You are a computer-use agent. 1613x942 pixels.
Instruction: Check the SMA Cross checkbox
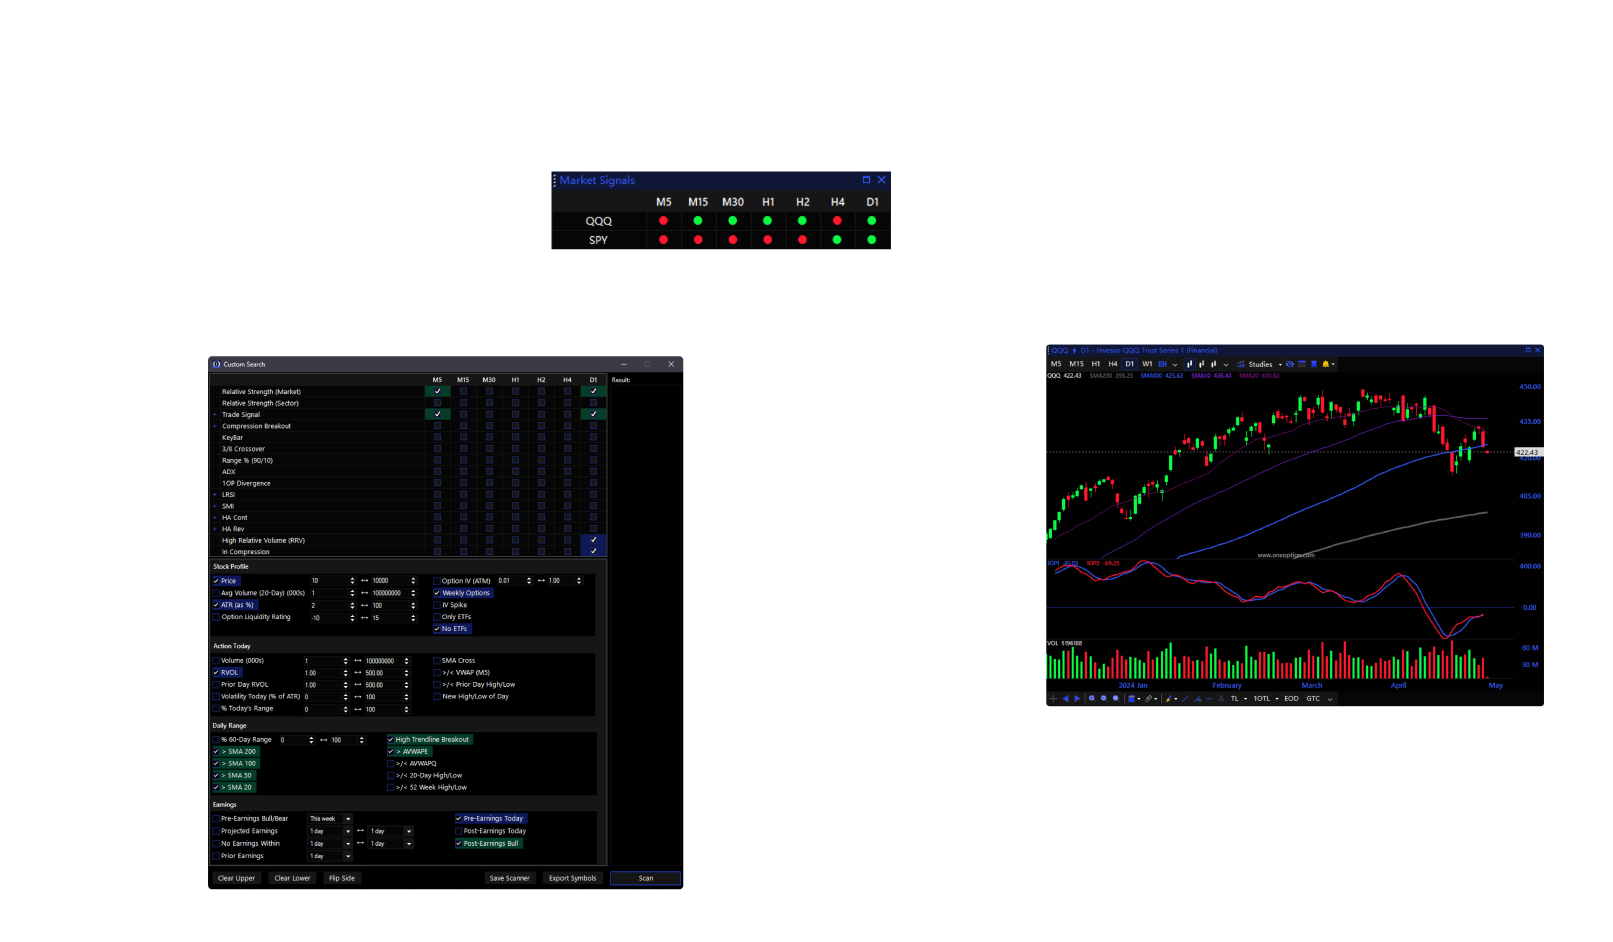pyautogui.click(x=437, y=661)
